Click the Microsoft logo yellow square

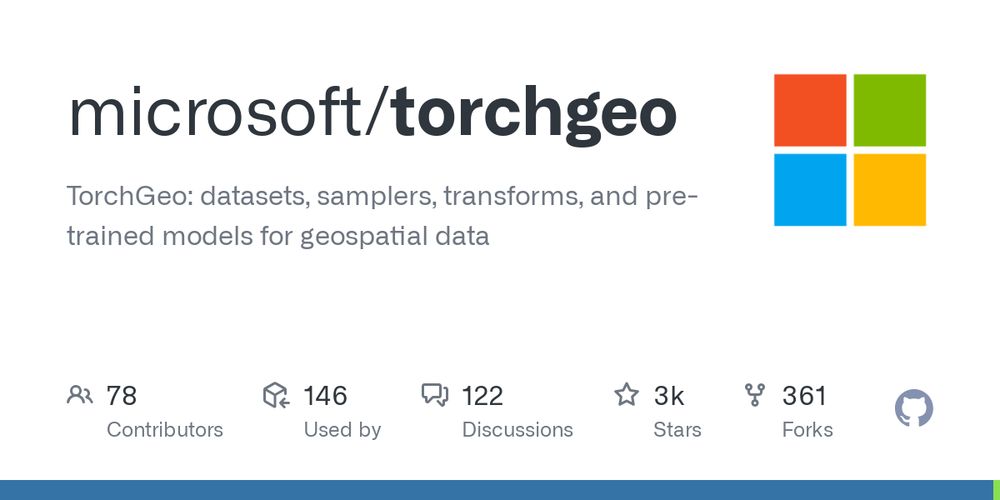tap(890, 189)
